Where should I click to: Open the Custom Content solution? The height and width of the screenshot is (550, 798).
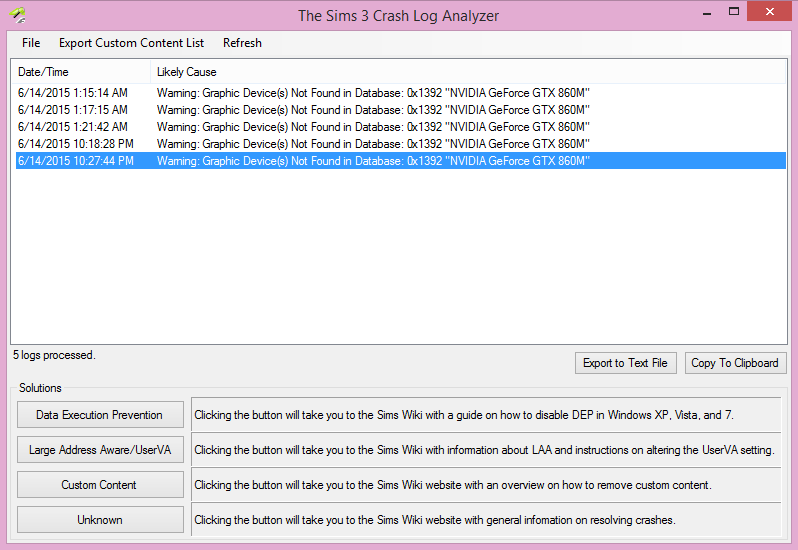click(x=100, y=485)
